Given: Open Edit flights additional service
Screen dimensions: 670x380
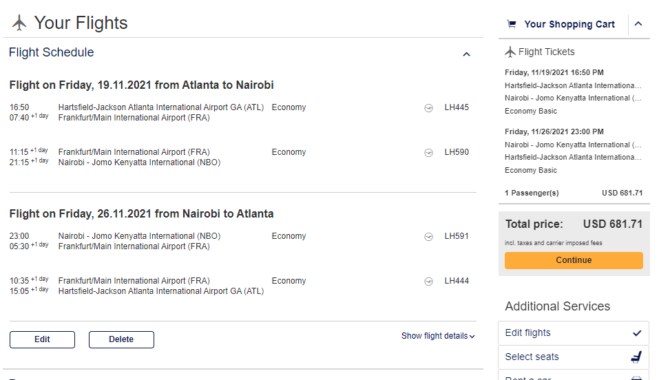Looking at the screenshot, I should tap(573, 333).
